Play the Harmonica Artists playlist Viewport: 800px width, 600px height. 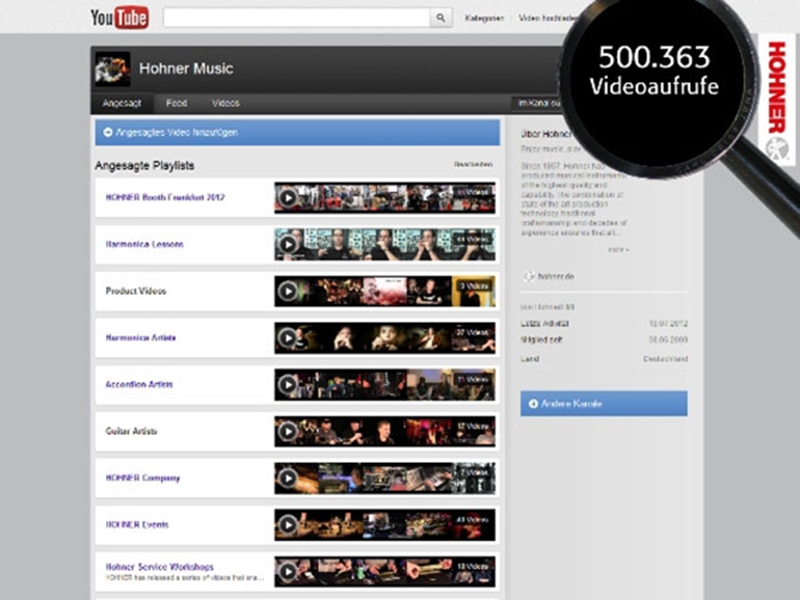[288, 338]
